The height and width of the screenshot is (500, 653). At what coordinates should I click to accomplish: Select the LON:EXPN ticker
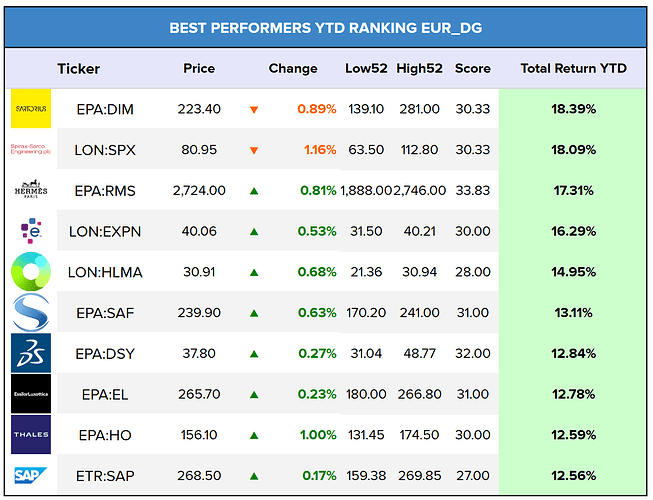105,231
